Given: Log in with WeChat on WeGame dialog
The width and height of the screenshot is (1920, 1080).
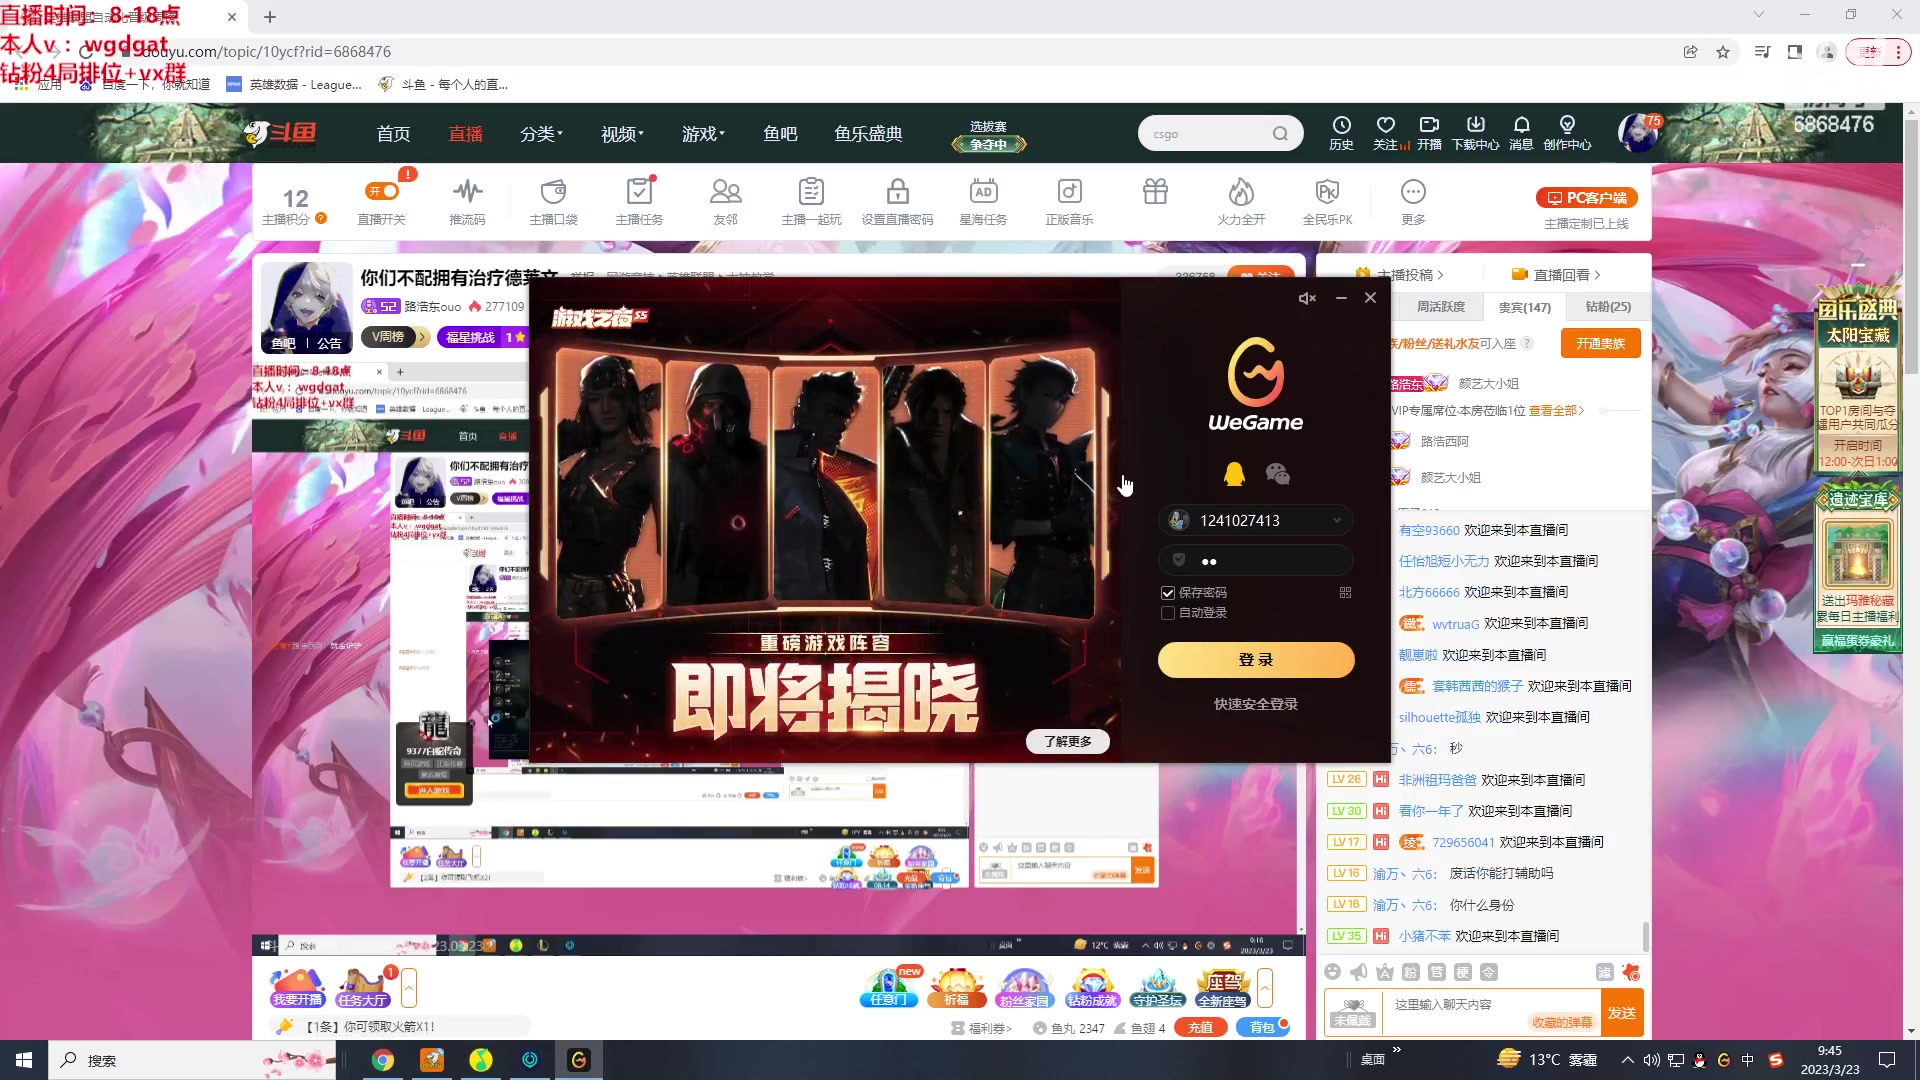Looking at the screenshot, I should coord(1279,474).
